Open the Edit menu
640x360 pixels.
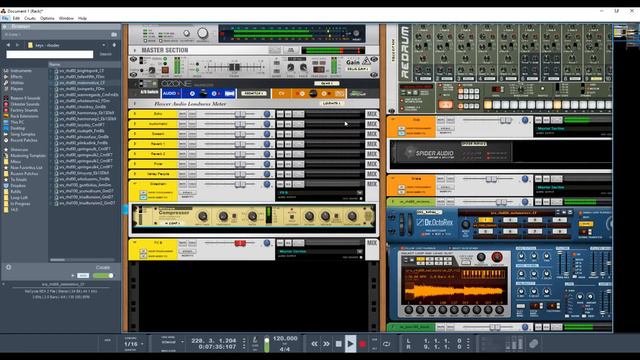(x=16, y=18)
